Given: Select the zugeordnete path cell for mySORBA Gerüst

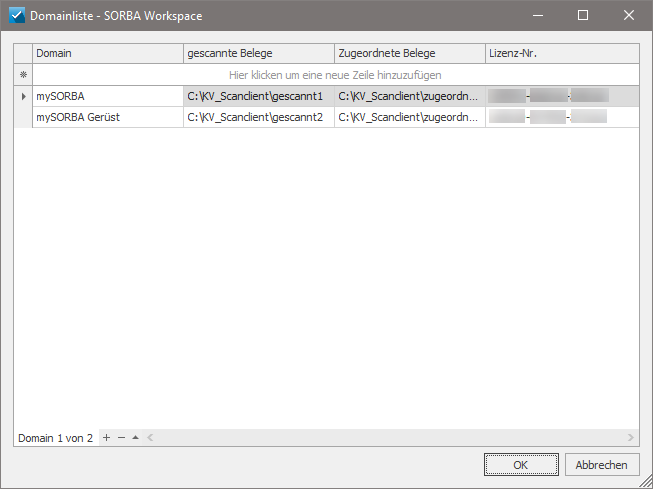Looking at the screenshot, I should coord(410,117).
